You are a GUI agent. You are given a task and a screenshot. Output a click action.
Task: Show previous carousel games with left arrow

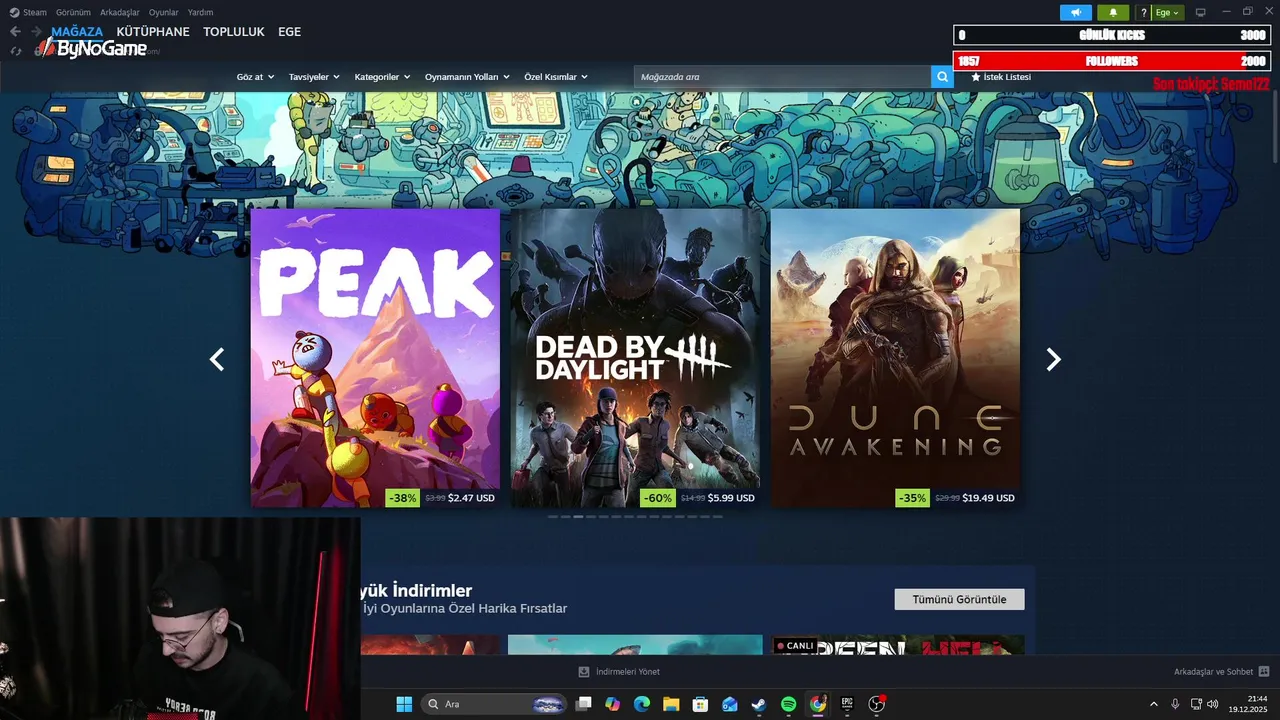[216, 359]
